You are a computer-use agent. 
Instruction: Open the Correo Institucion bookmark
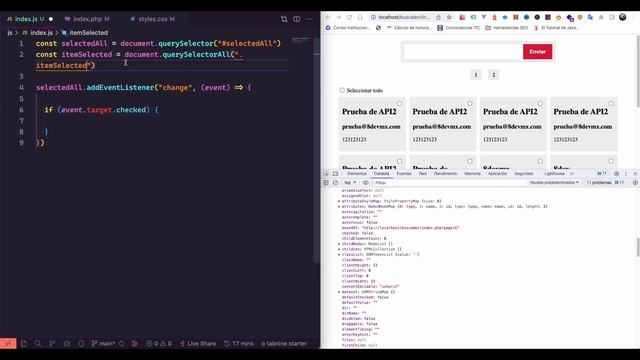[347, 28]
